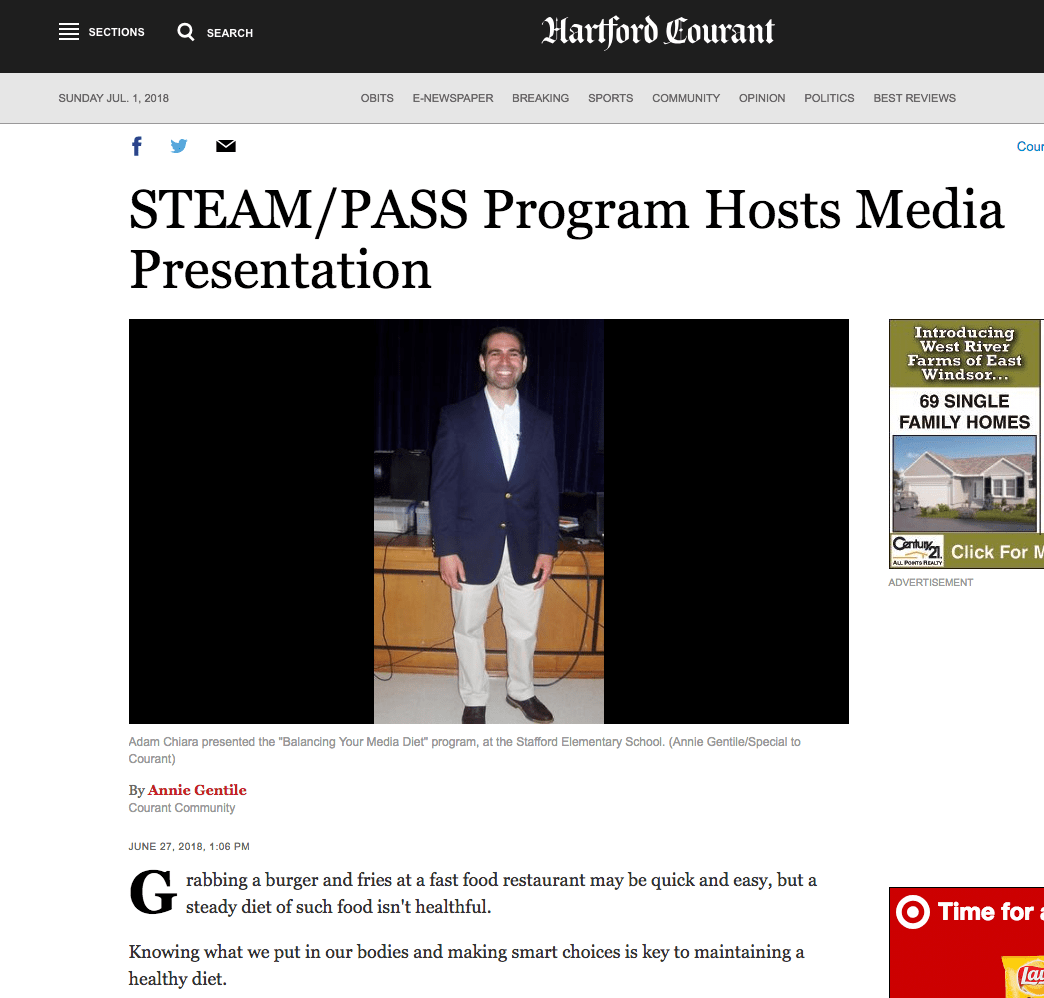1044x998 pixels.
Task: Click the Search magnifier icon
Action: [x=186, y=31]
